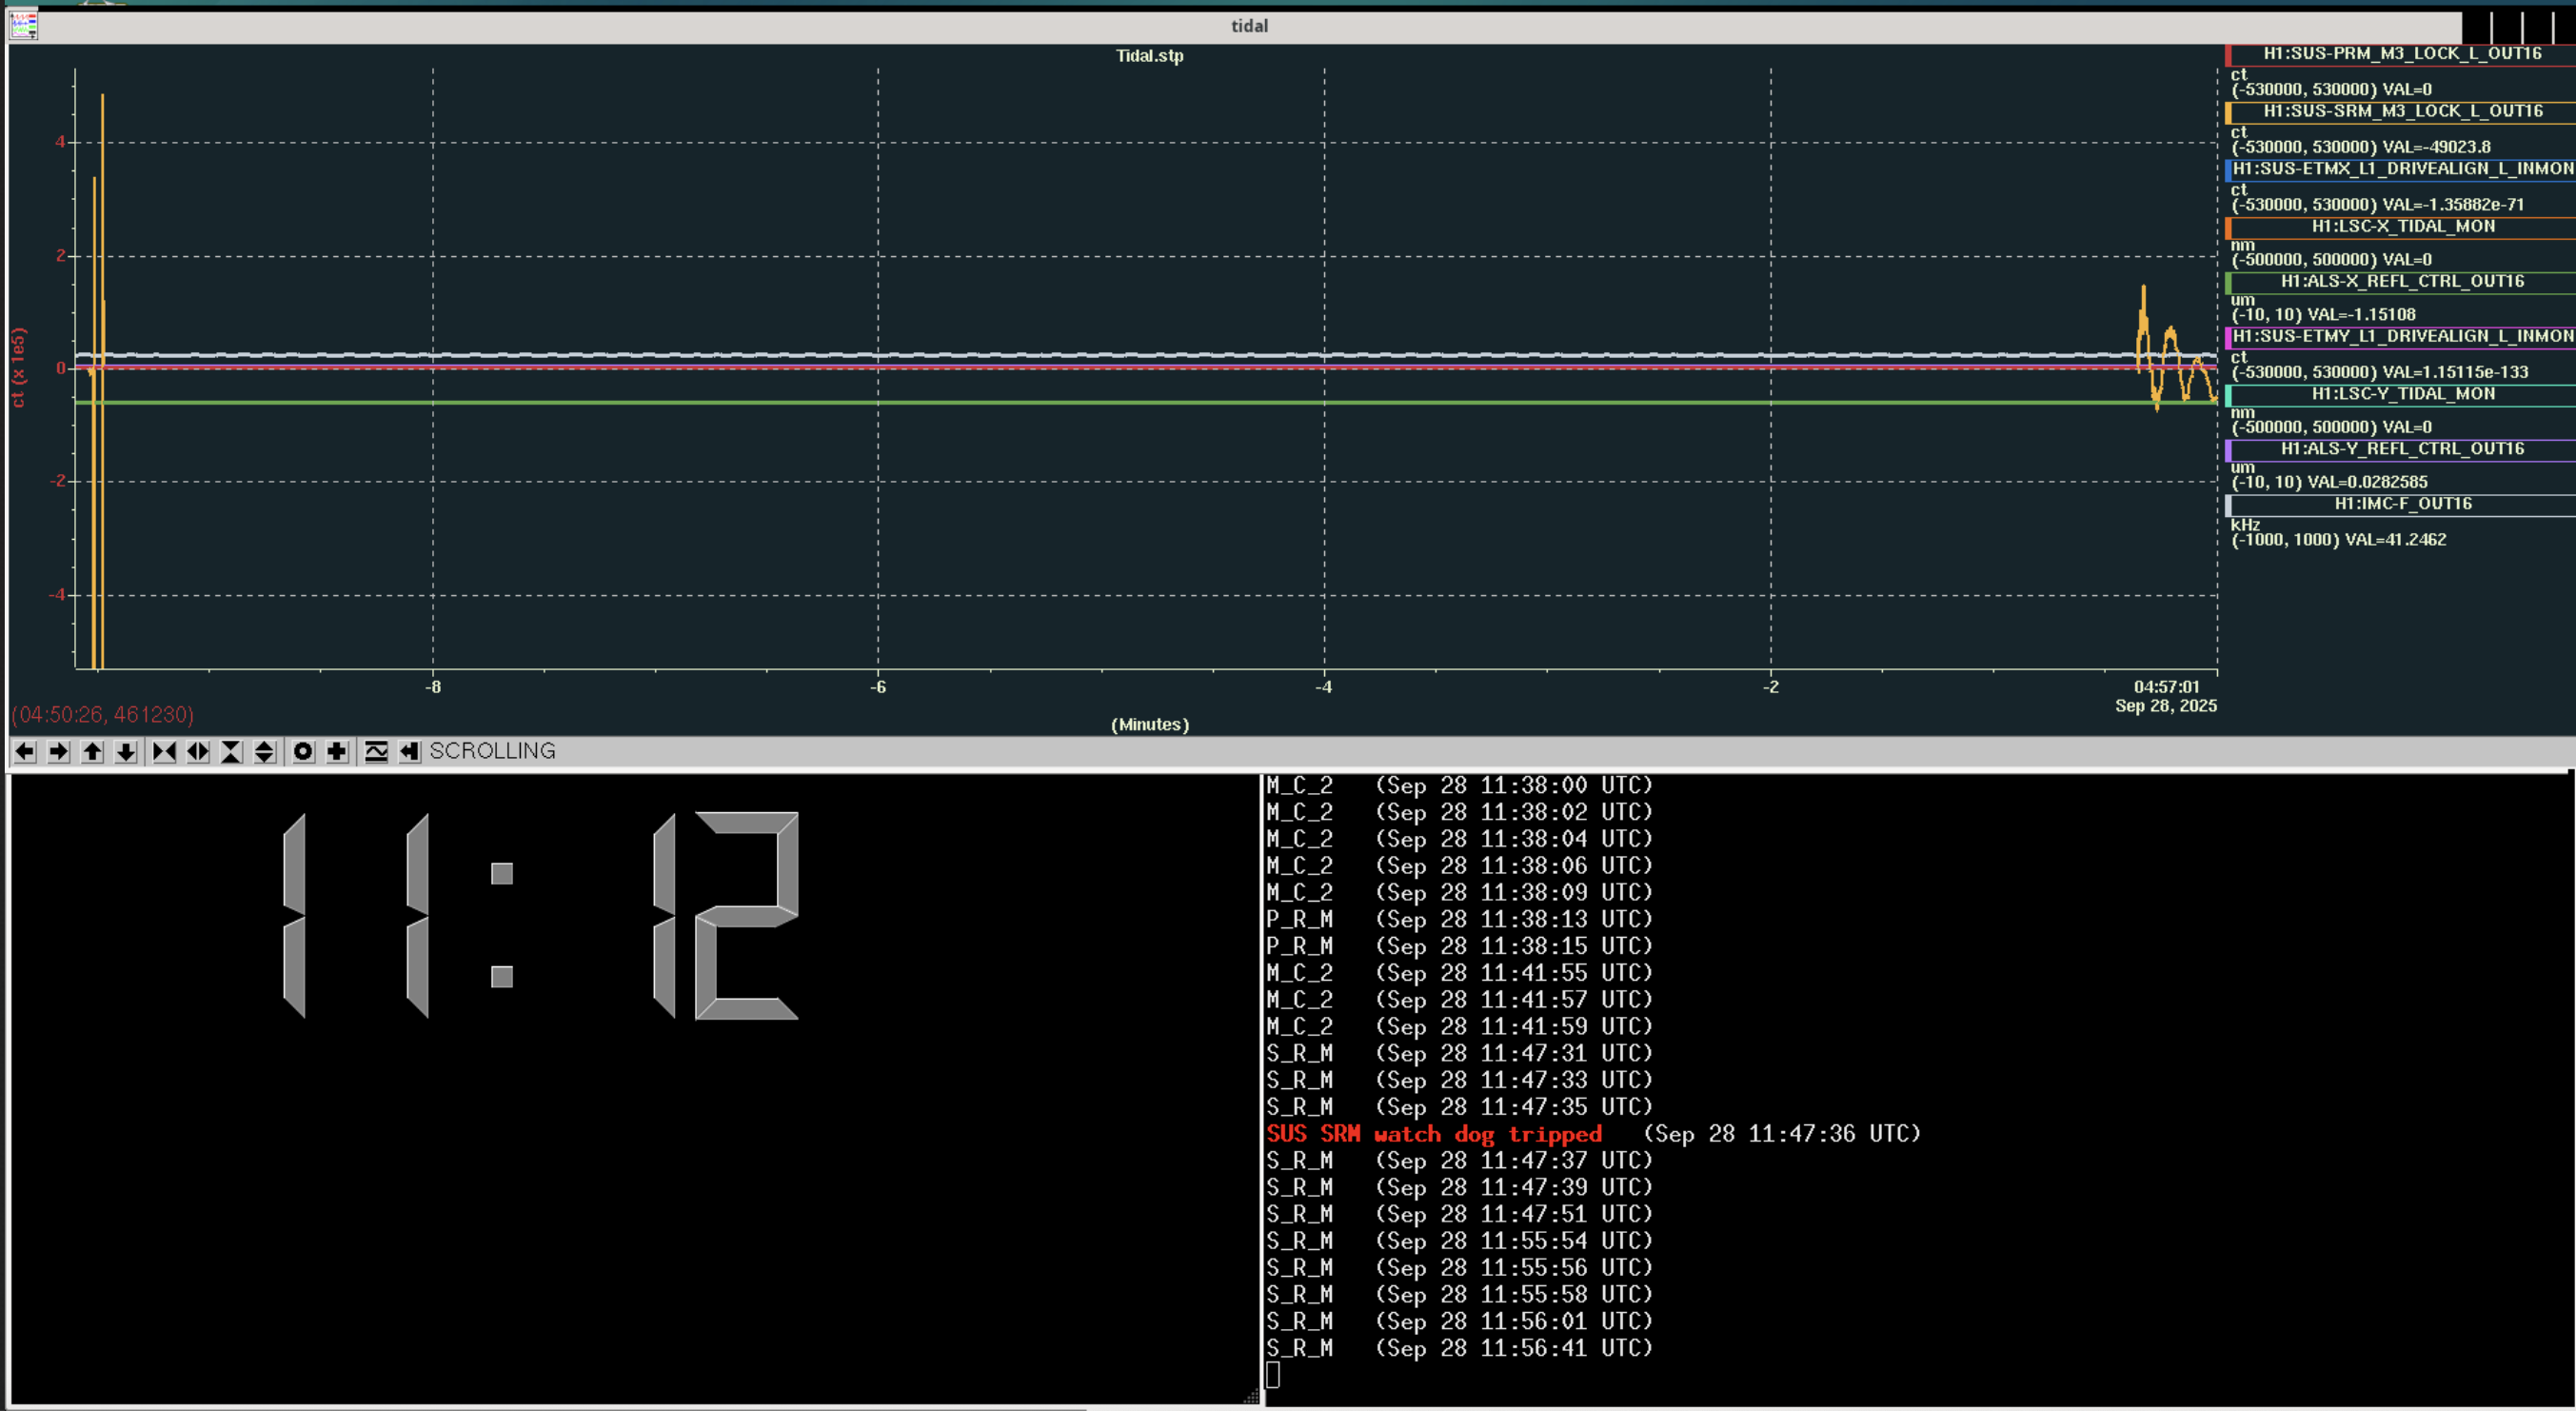Image resolution: width=2576 pixels, height=1411 pixels.
Task: Click the circle auto-scale icon
Action: 303,751
